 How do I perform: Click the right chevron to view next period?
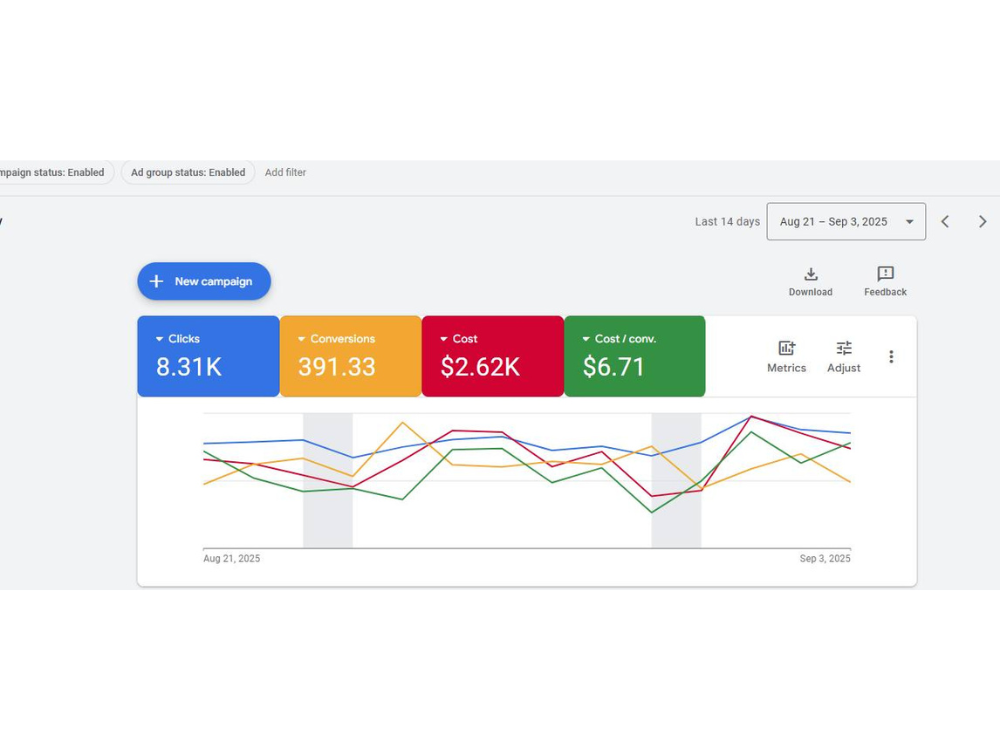click(x=983, y=221)
